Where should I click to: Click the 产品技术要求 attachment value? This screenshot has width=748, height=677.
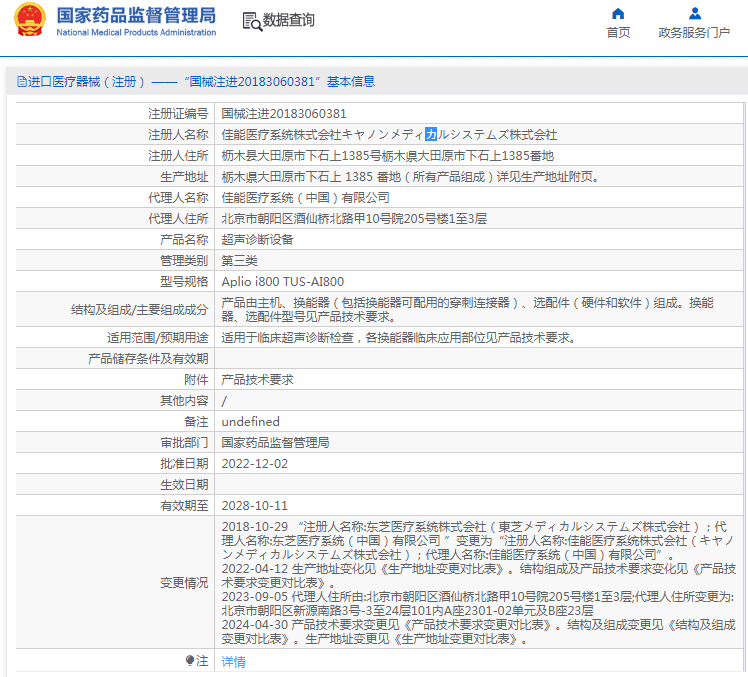click(x=257, y=380)
